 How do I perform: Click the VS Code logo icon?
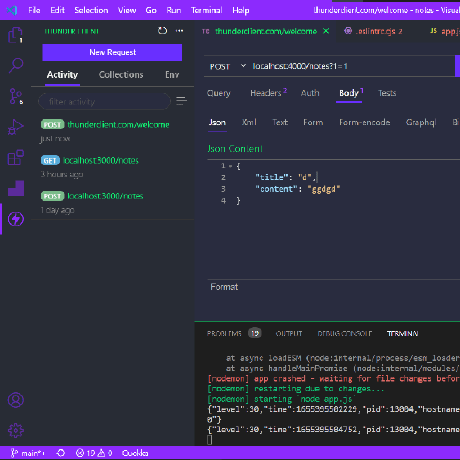click(x=12, y=10)
